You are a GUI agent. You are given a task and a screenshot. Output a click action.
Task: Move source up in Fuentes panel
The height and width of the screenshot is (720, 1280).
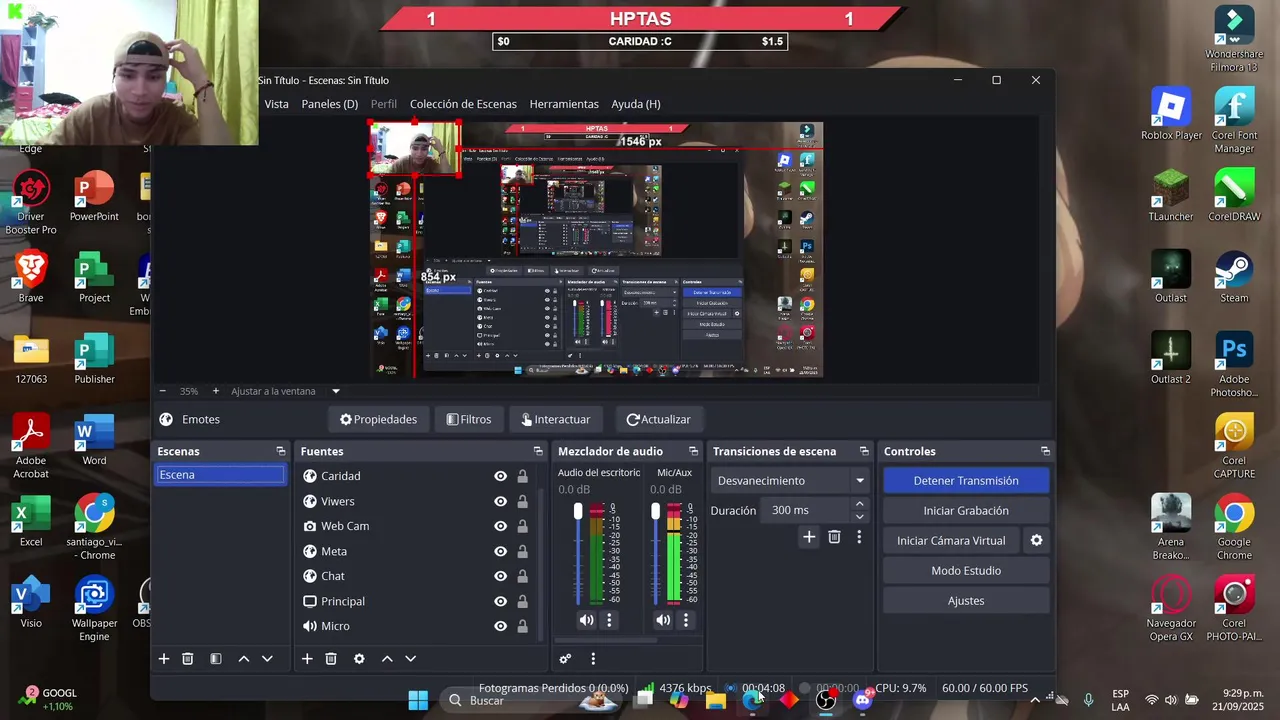(387, 659)
